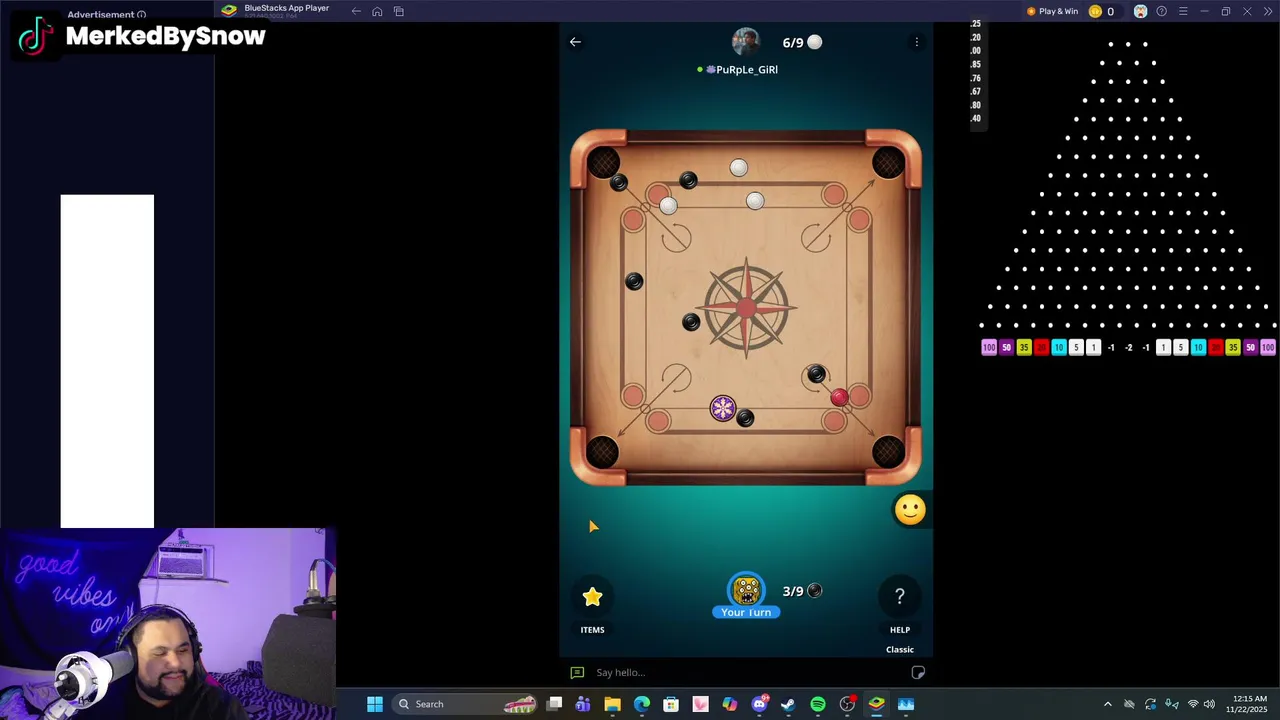Open Microsoft Store from taskbar
The width and height of the screenshot is (1280, 720).
tap(671, 704)
